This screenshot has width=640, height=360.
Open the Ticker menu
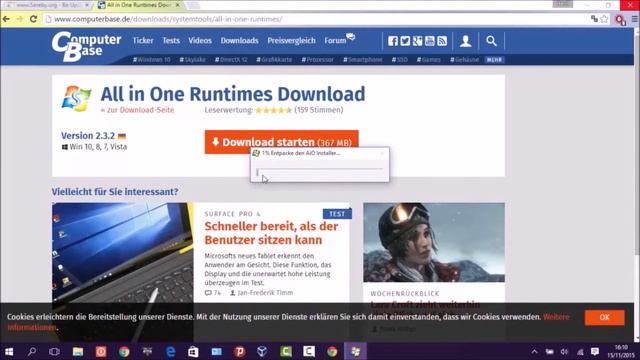(x=143, y=40)
